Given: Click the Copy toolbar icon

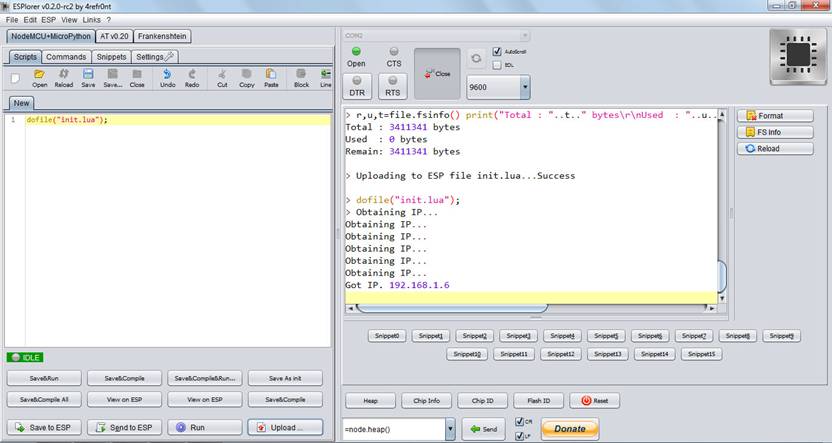Looking at the screenshot, I should point(246,78).
